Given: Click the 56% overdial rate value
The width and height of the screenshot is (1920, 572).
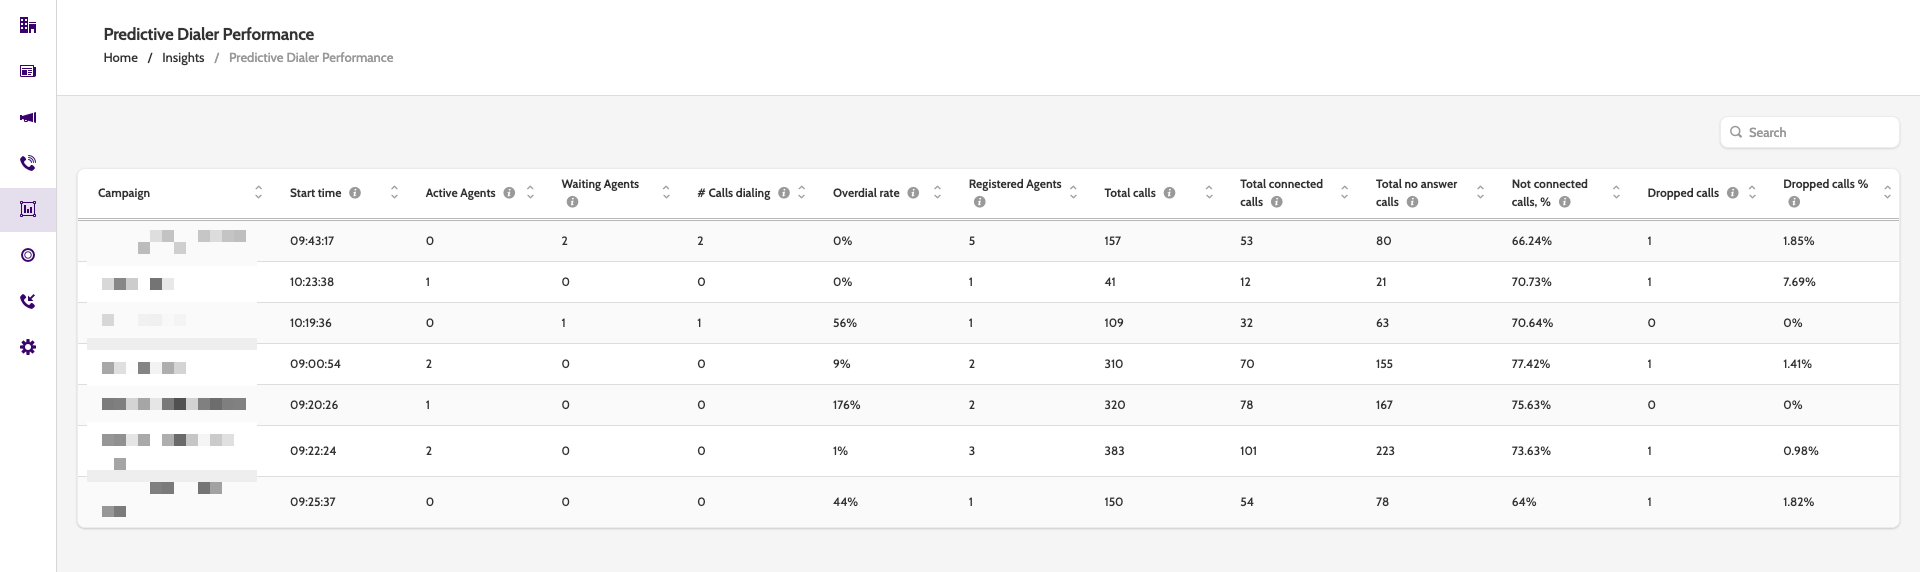Looking at the screenshot, I should tap(845, 323).
